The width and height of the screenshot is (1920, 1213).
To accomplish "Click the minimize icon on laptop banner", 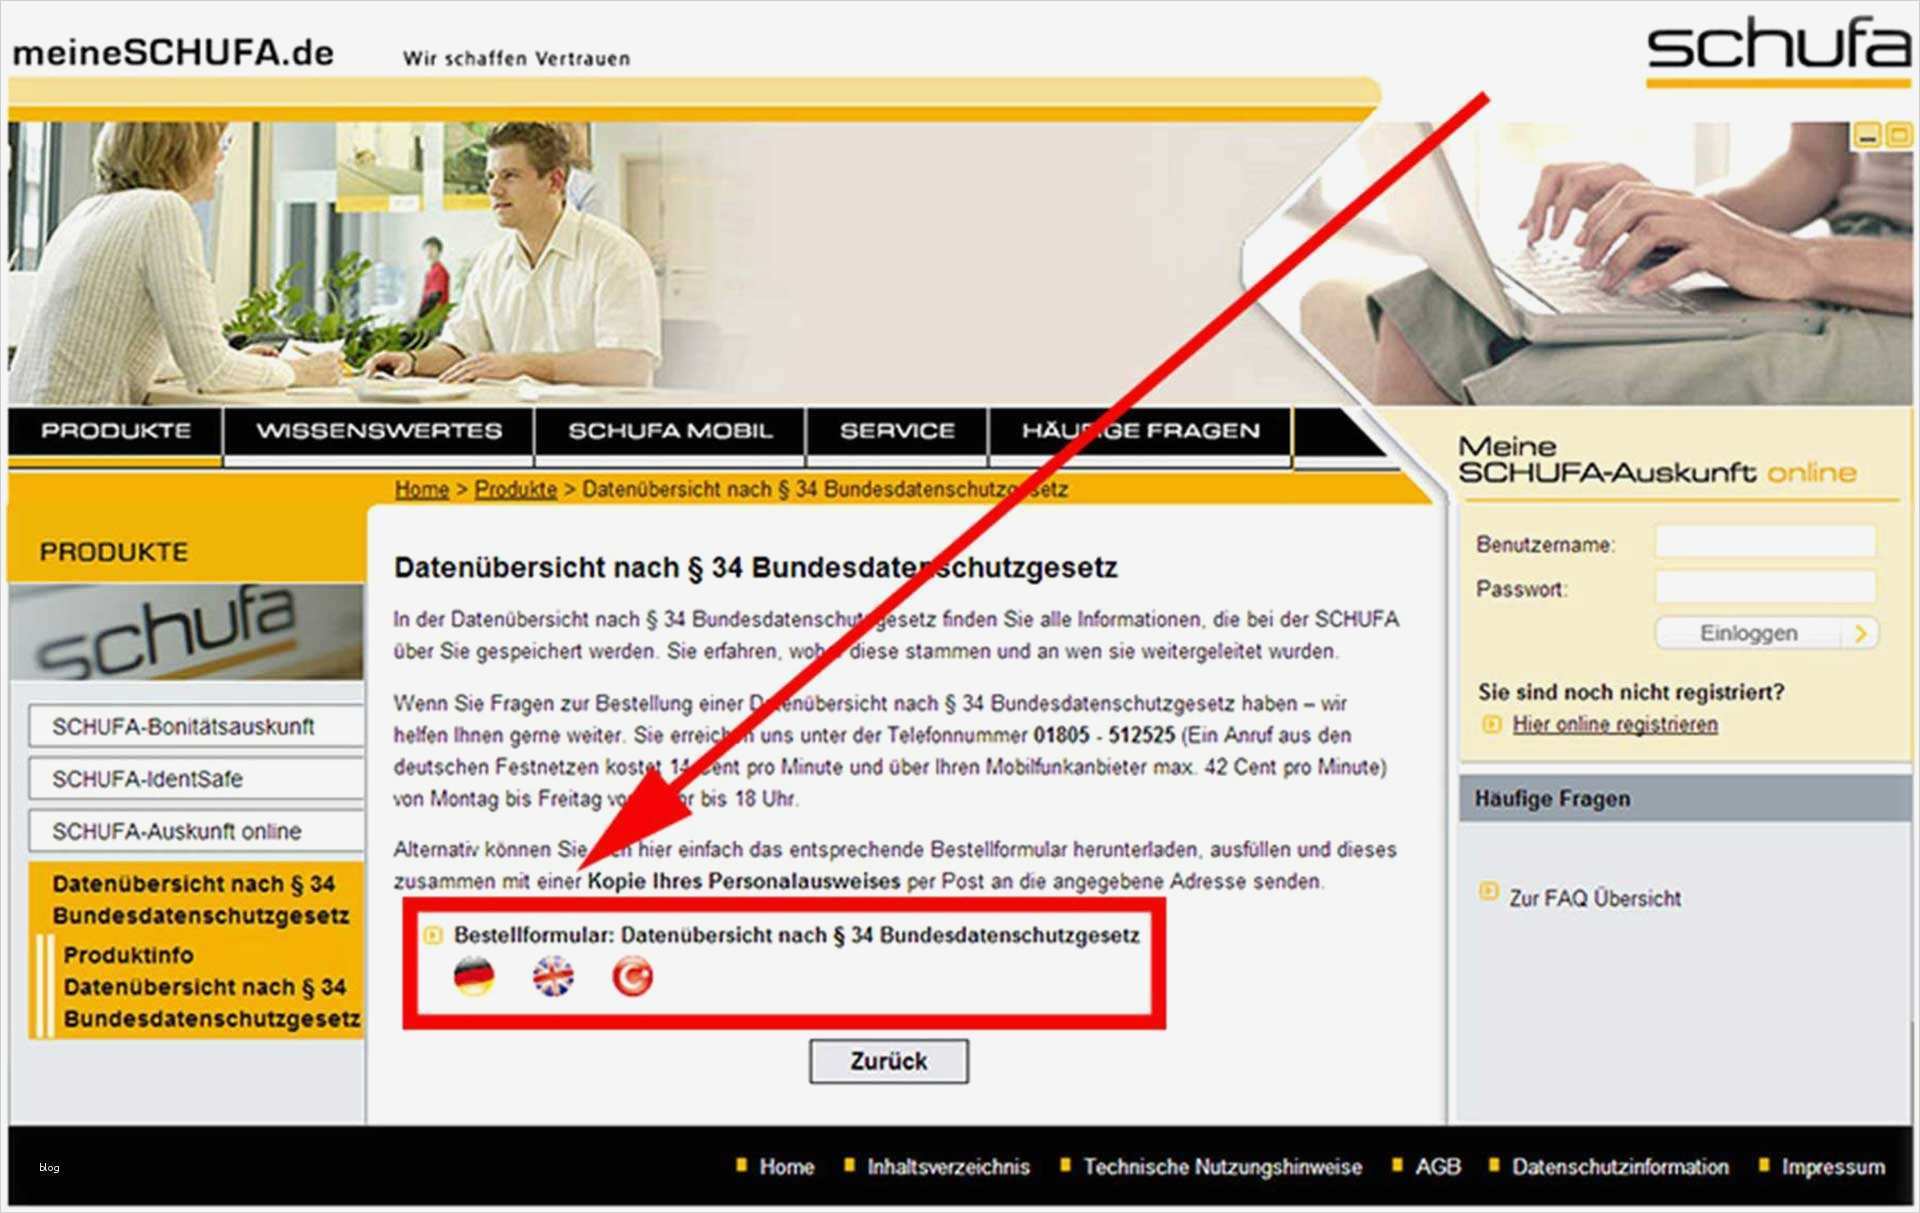I will click(1866, 135).
